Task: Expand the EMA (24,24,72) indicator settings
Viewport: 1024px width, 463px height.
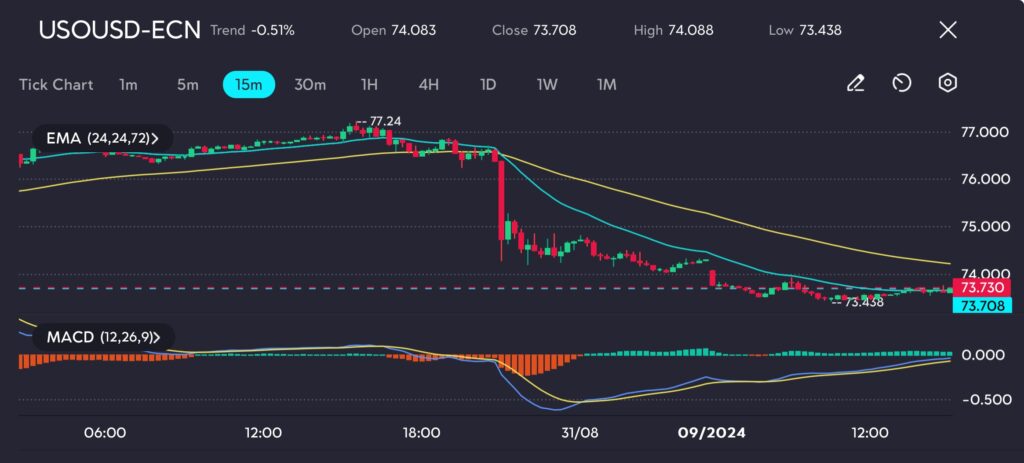Action: [101, 137]
